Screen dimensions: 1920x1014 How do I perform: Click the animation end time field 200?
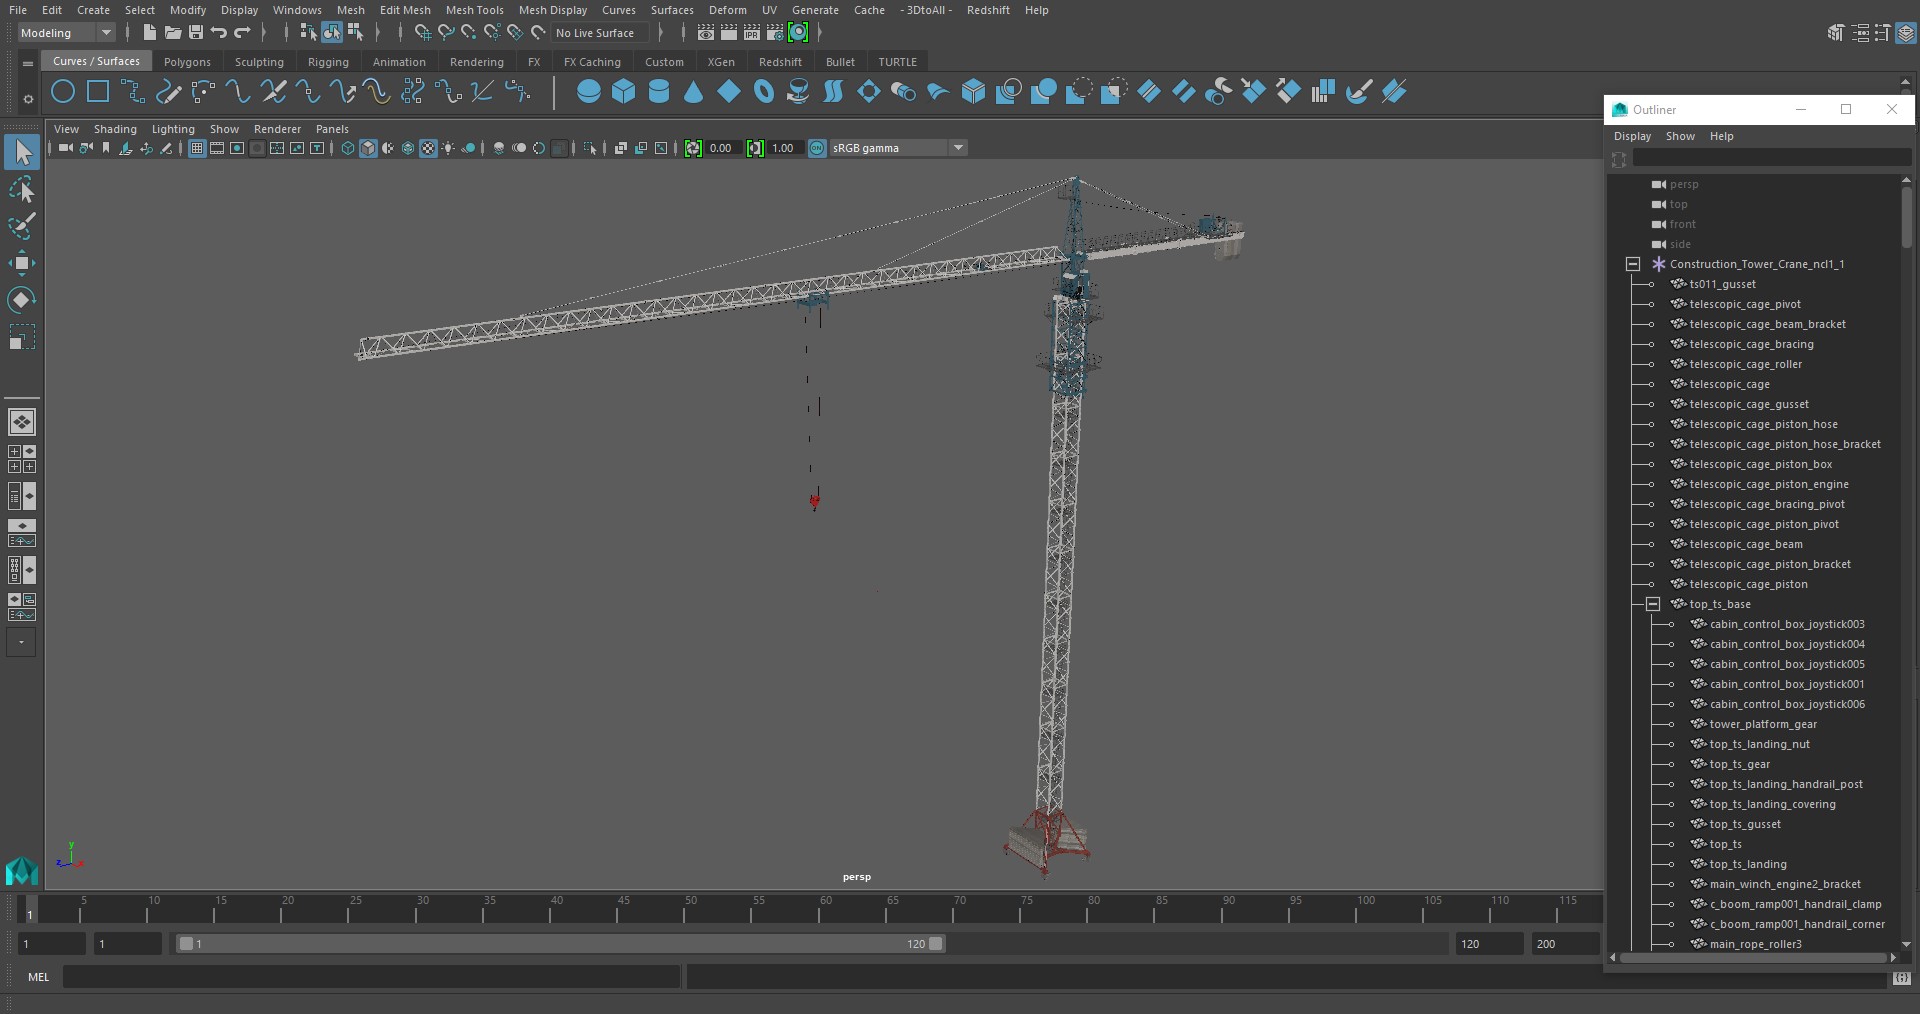point(1565,943)
